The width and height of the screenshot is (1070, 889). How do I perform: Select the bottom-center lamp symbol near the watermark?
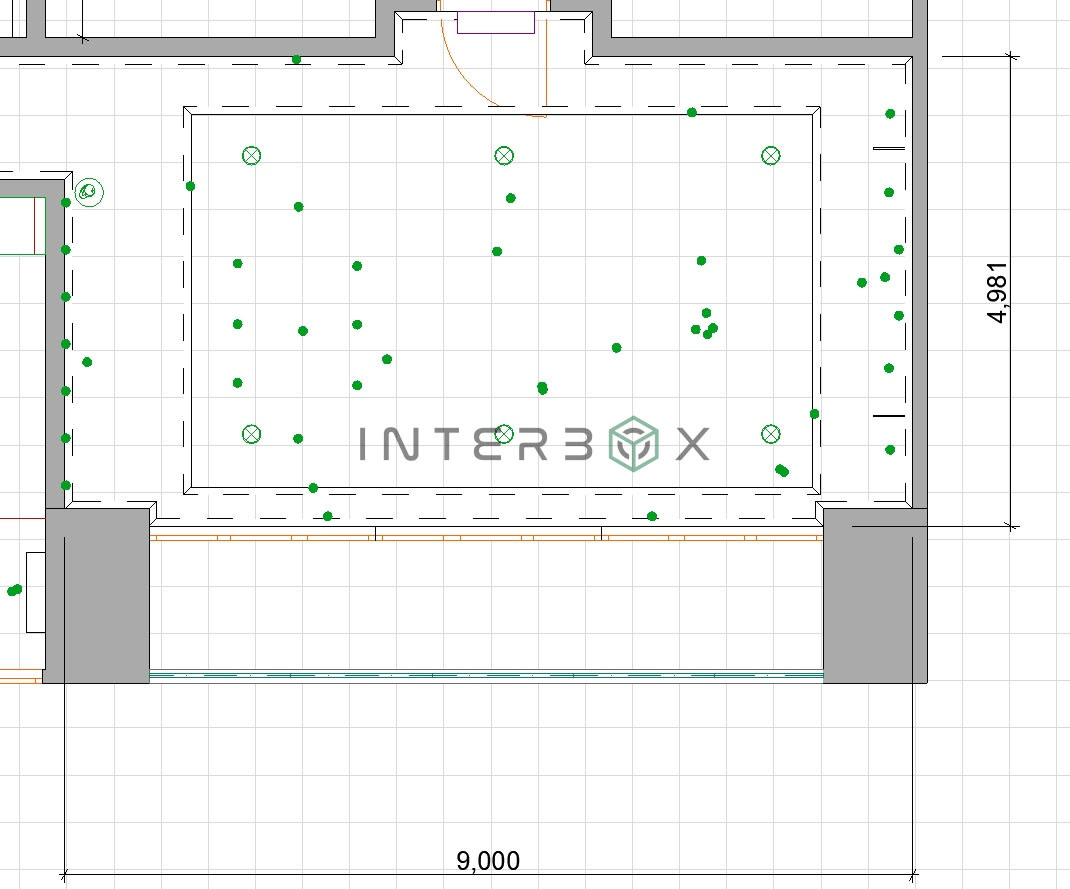pyautogui.click(x=504, y=434)
